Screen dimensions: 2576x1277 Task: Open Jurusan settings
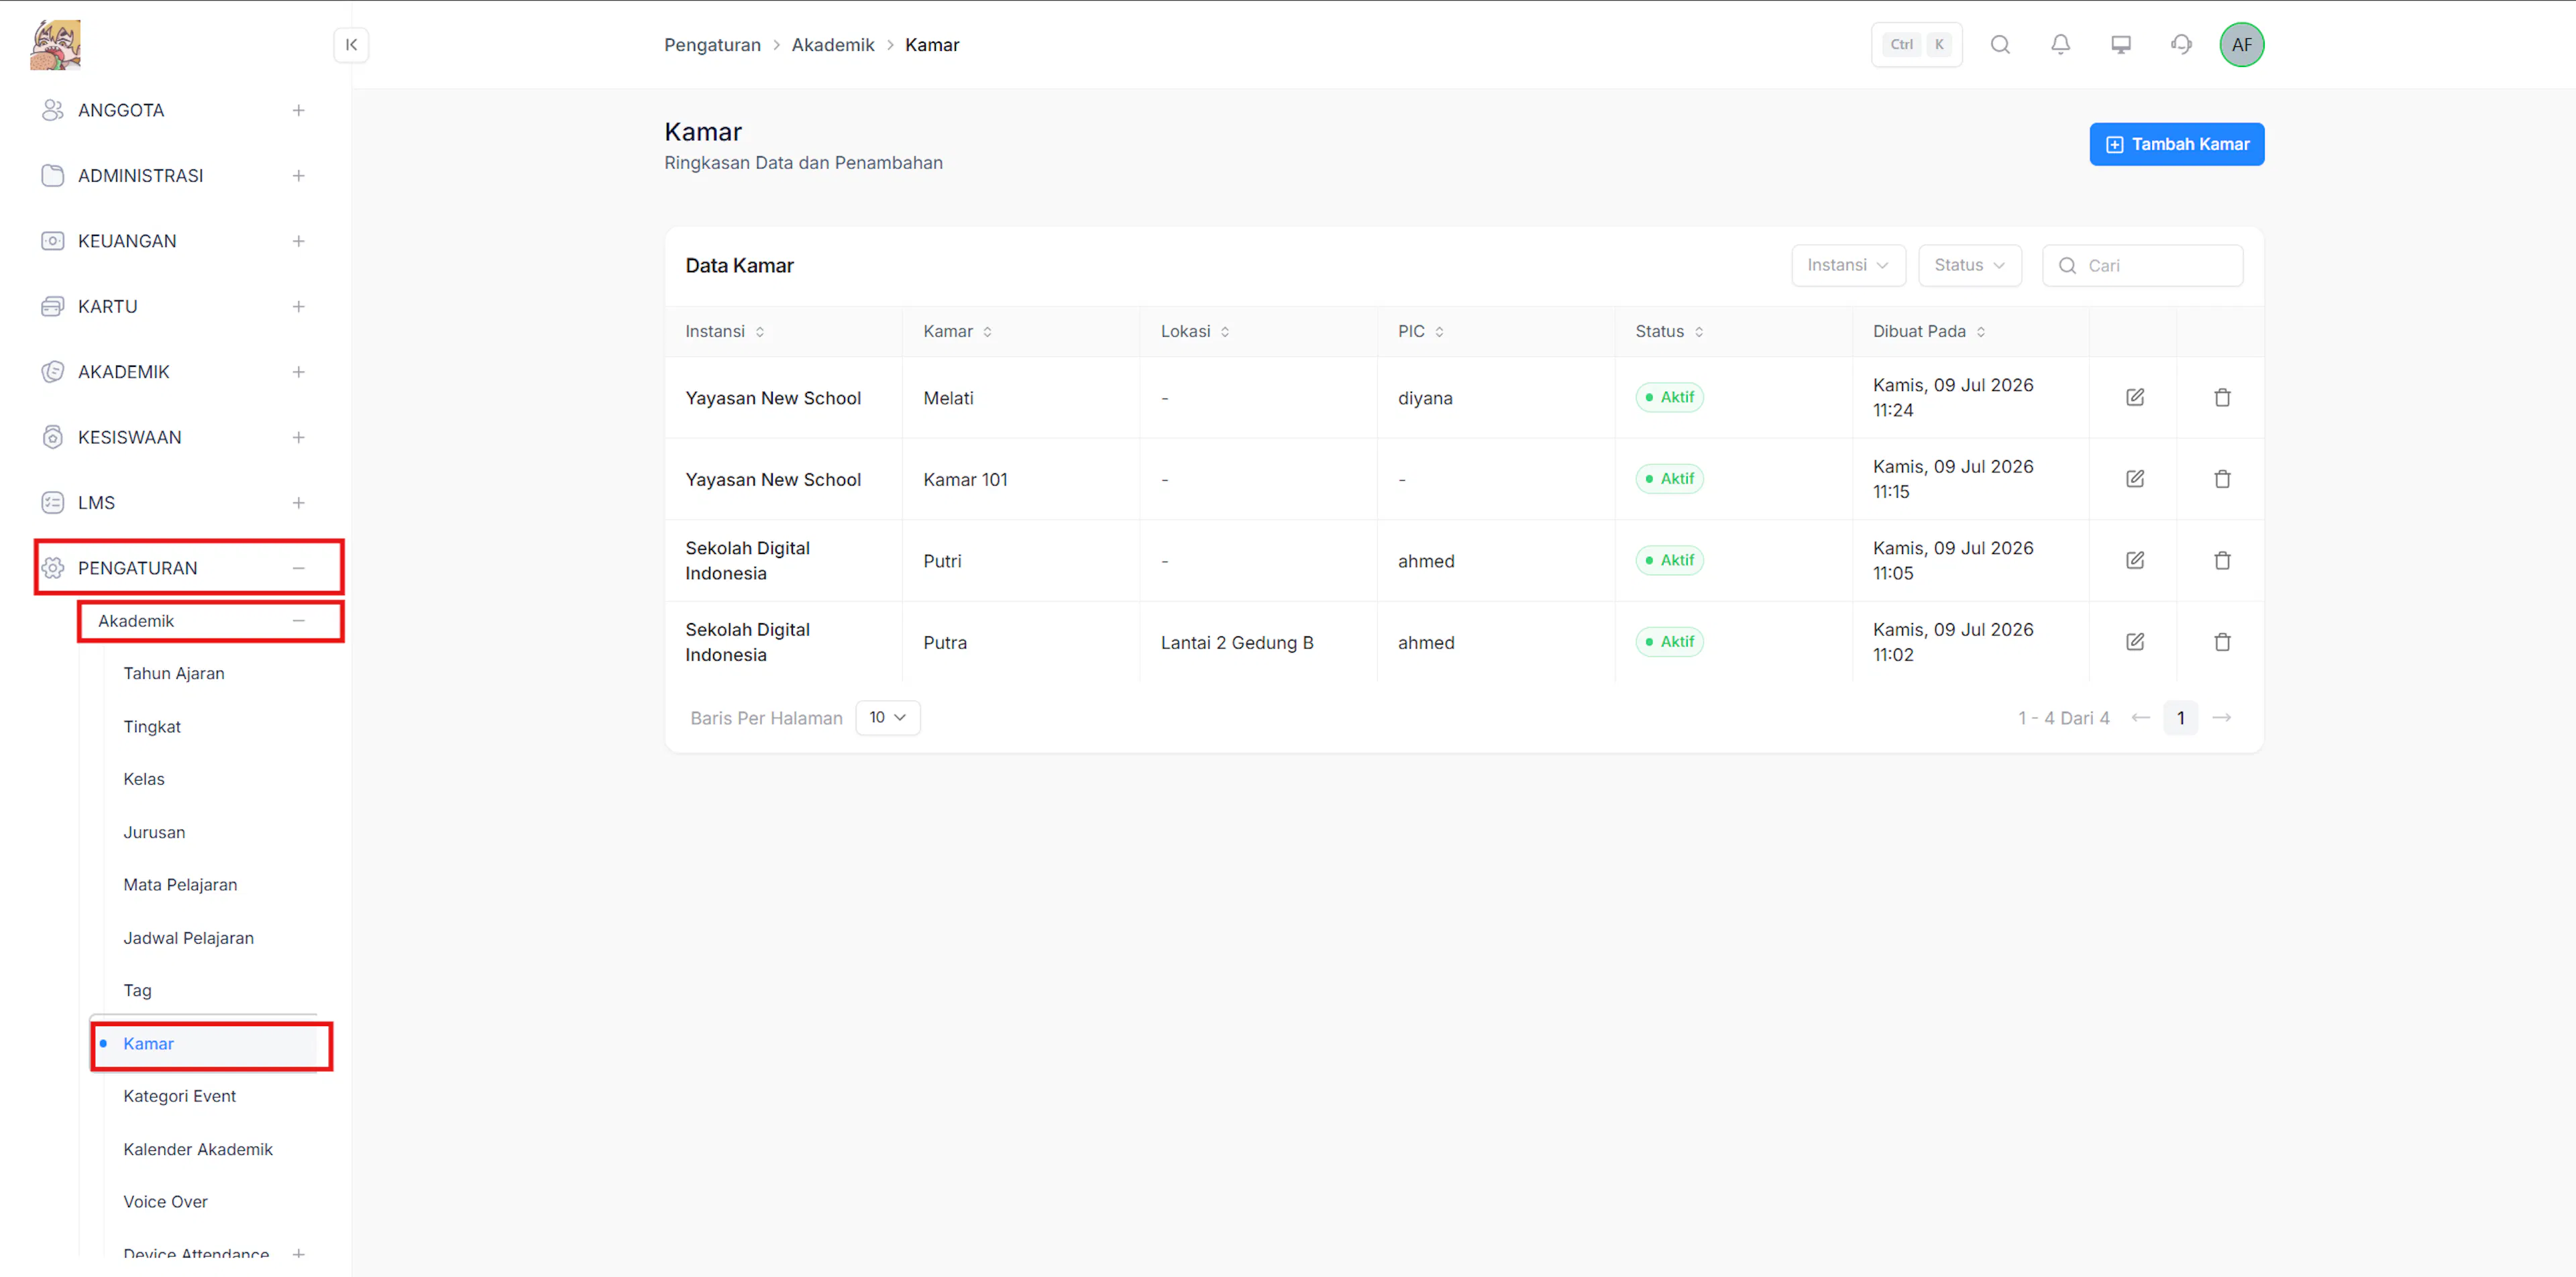(154, 832)
